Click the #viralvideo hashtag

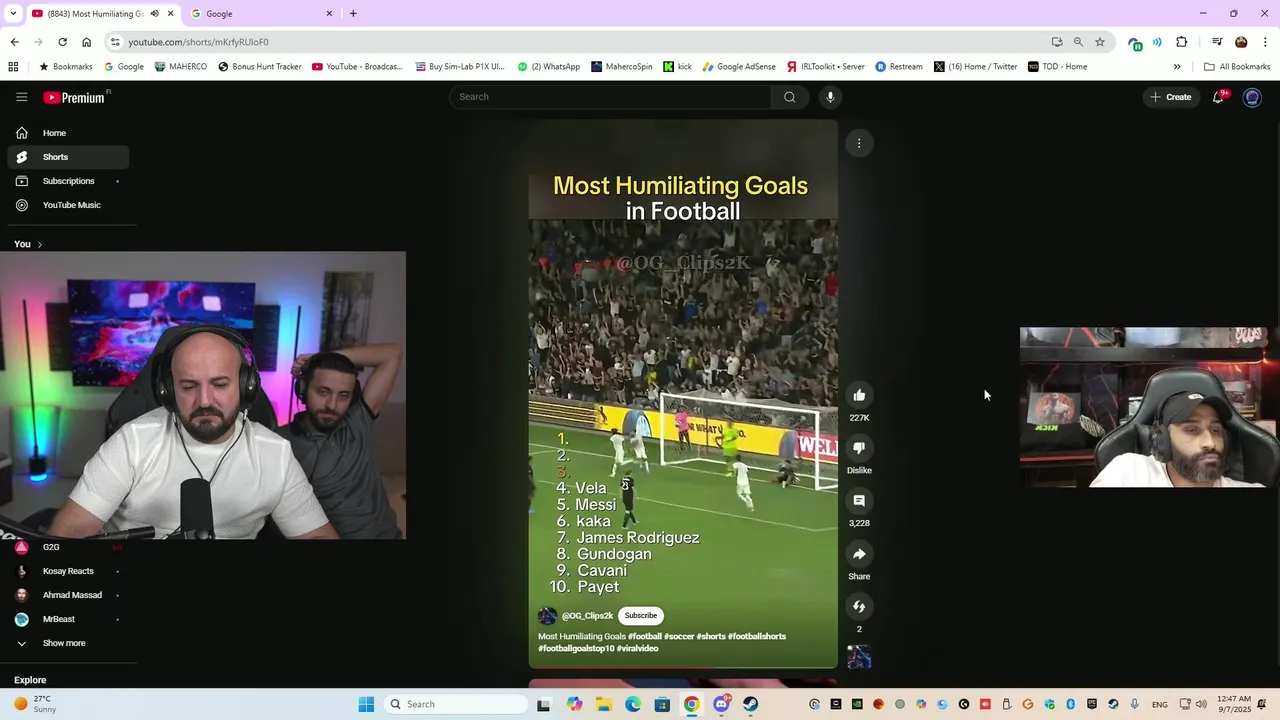coord(637,648)
